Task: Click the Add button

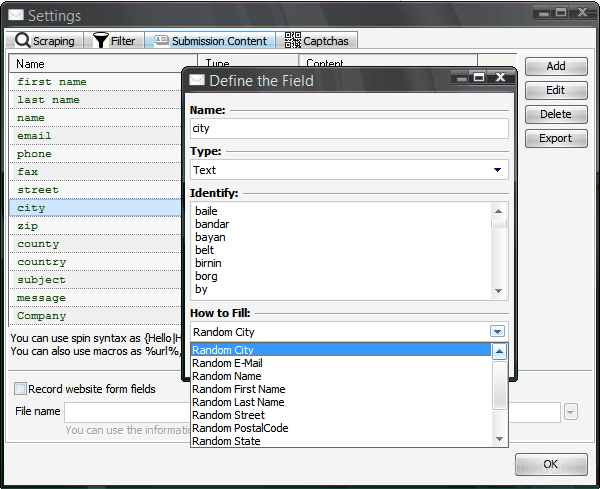Action: click(x=556, y=66)
